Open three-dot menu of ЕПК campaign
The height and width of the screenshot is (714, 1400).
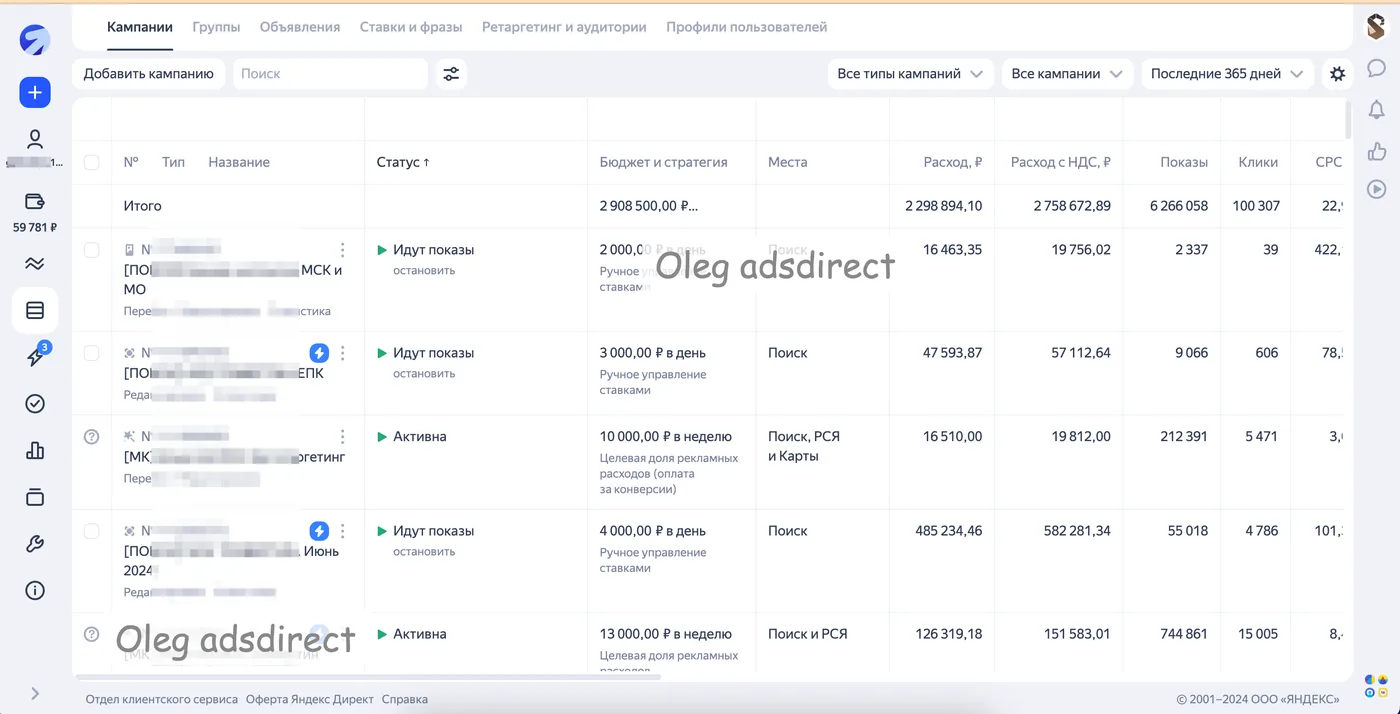343,353
